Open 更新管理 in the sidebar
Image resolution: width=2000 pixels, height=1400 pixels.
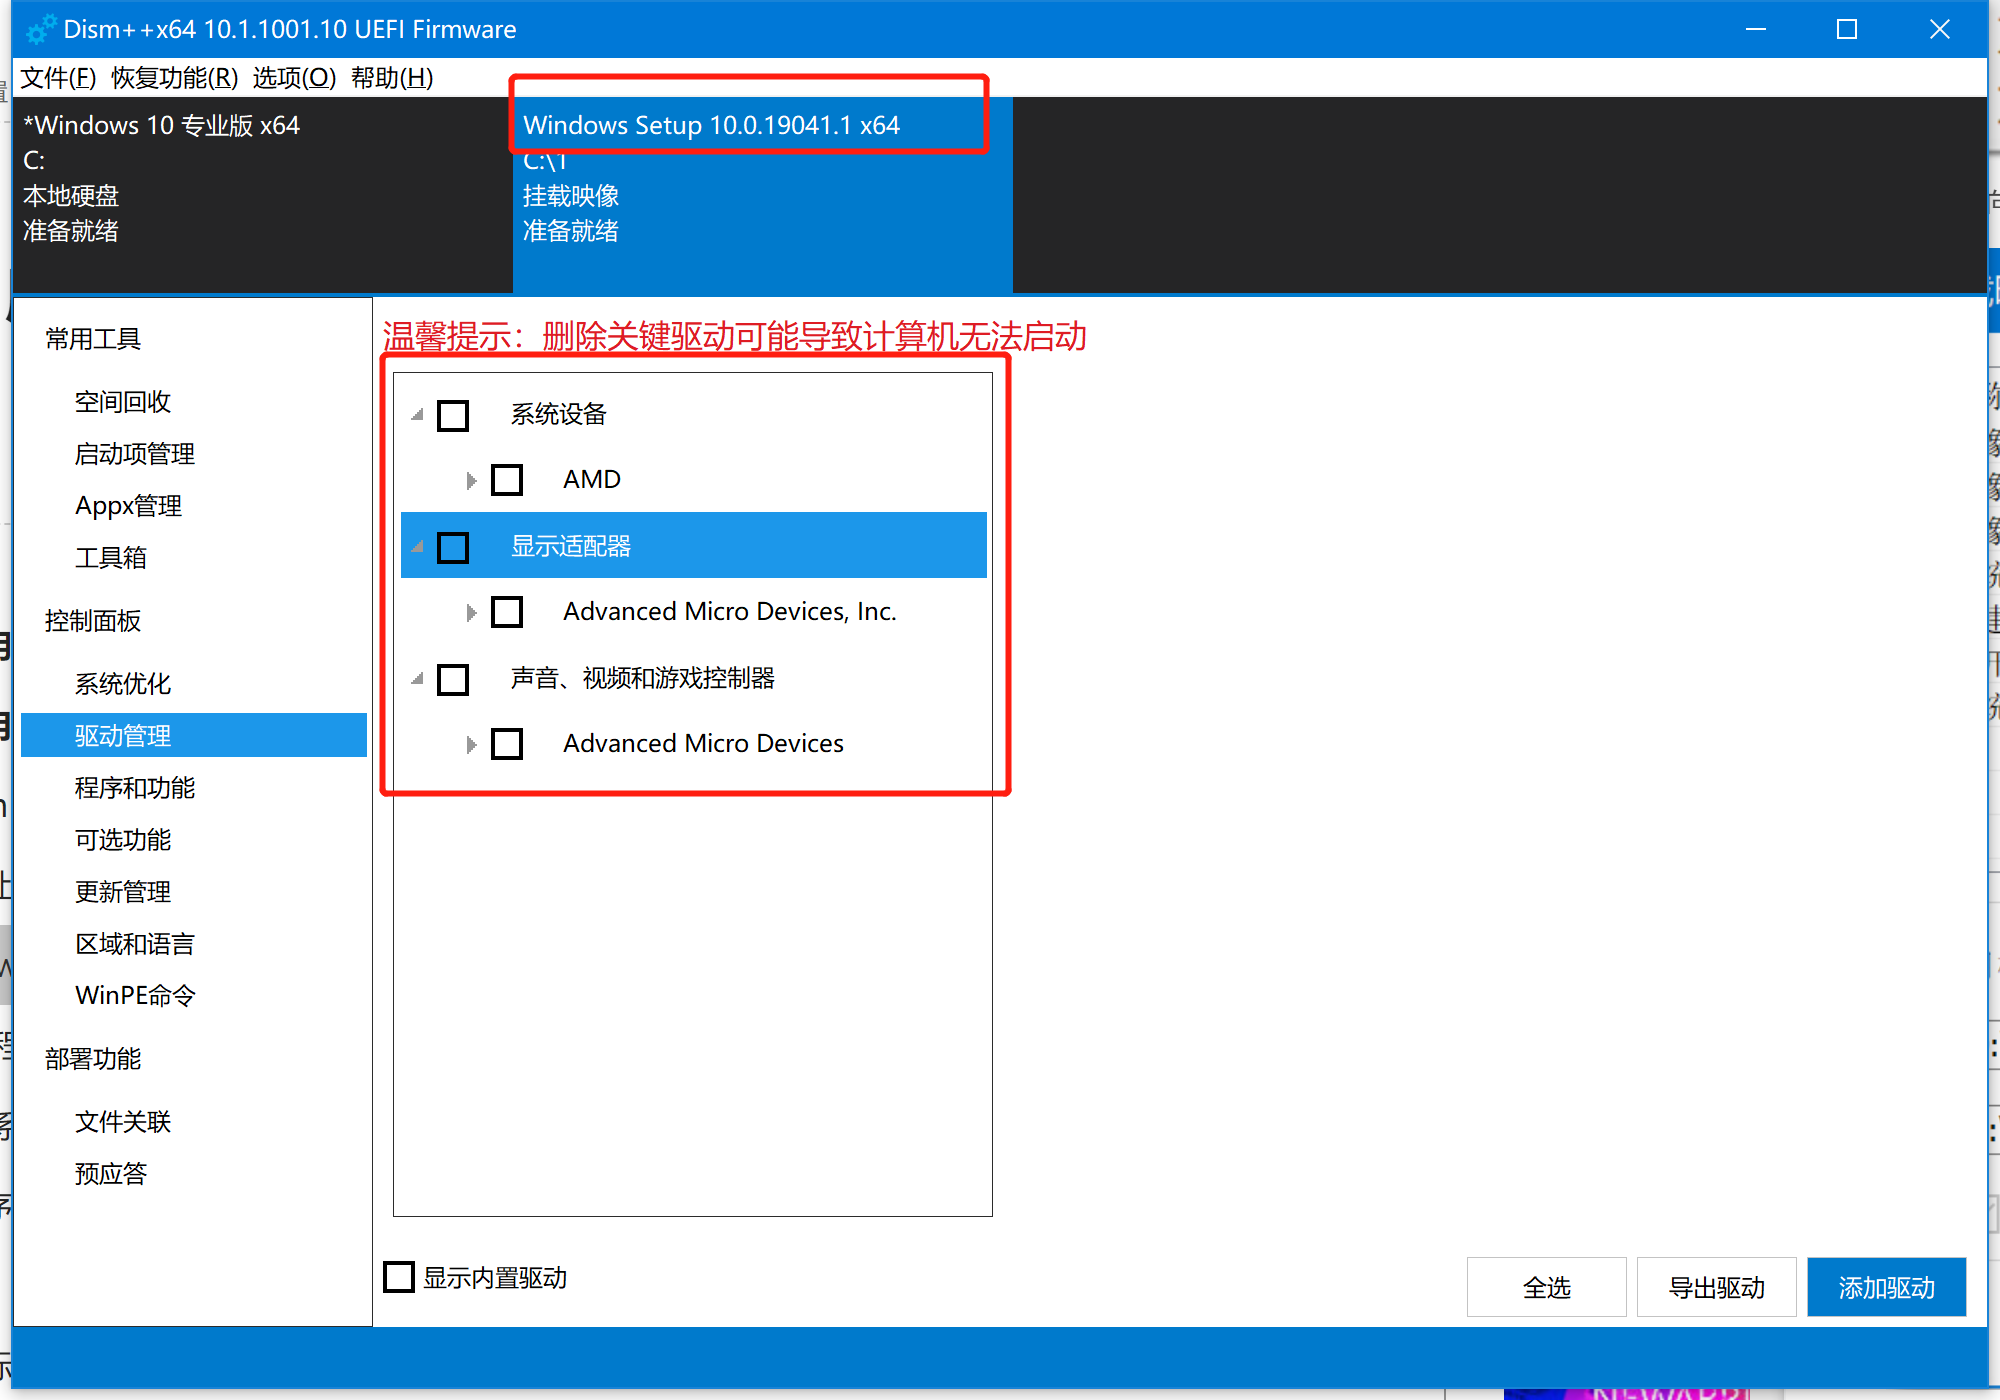click(123, 892)
